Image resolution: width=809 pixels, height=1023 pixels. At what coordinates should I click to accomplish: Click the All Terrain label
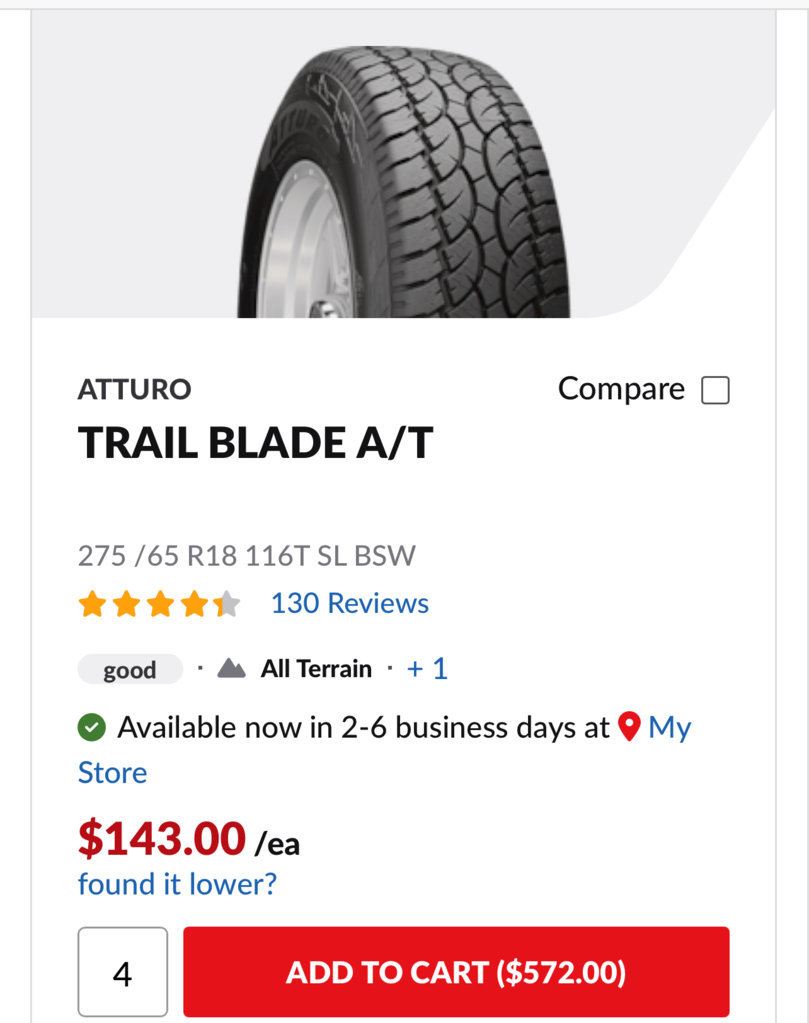tap(316, 669)
